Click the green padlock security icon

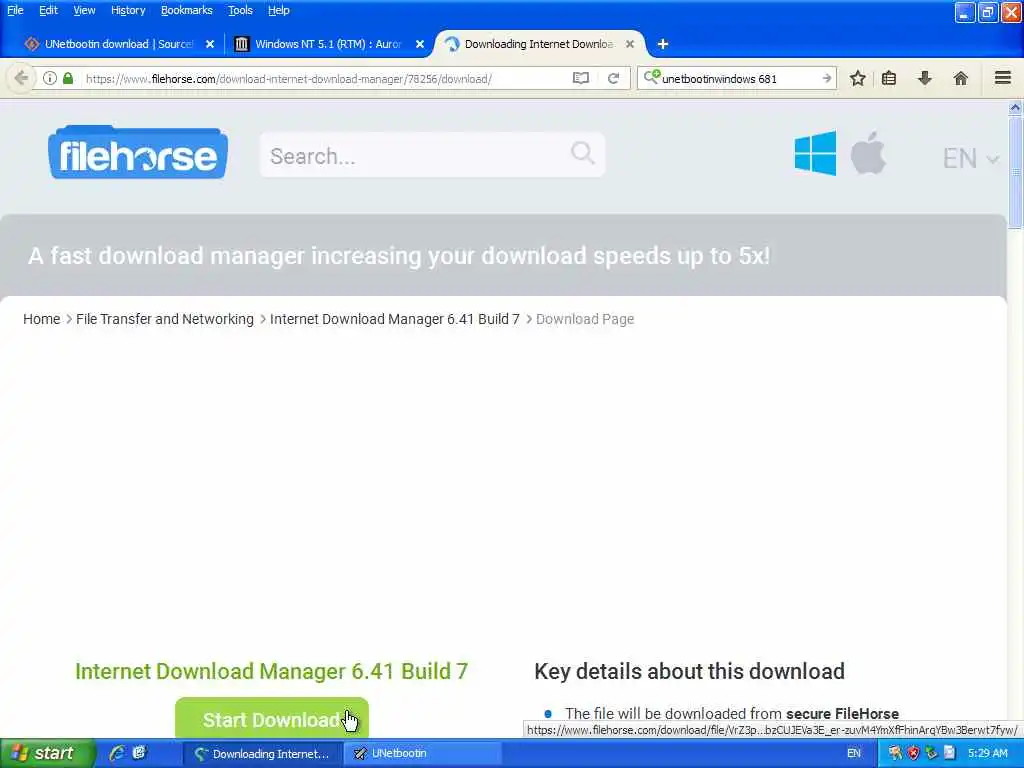click(68, 78)
